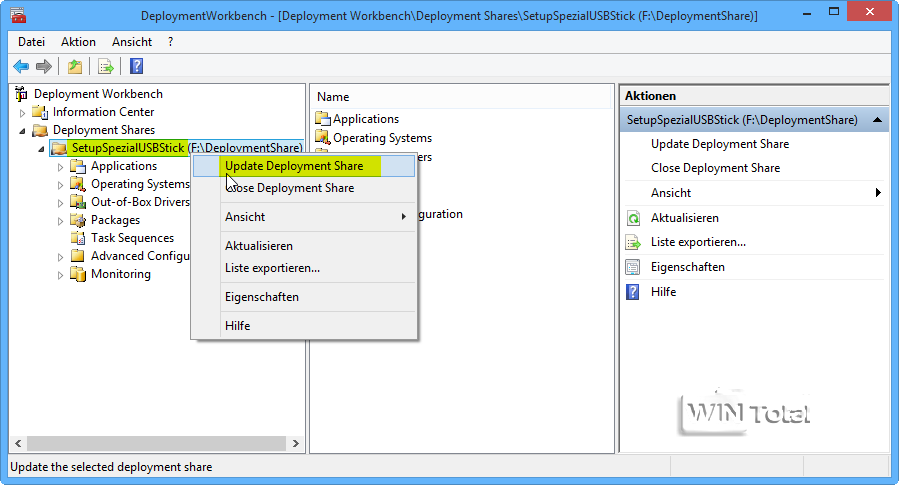Expand the Operating Systems tree node
Image resolution: width=899 pixels, height=485 pixels.
pyautogui.click(x=60, y=185)
